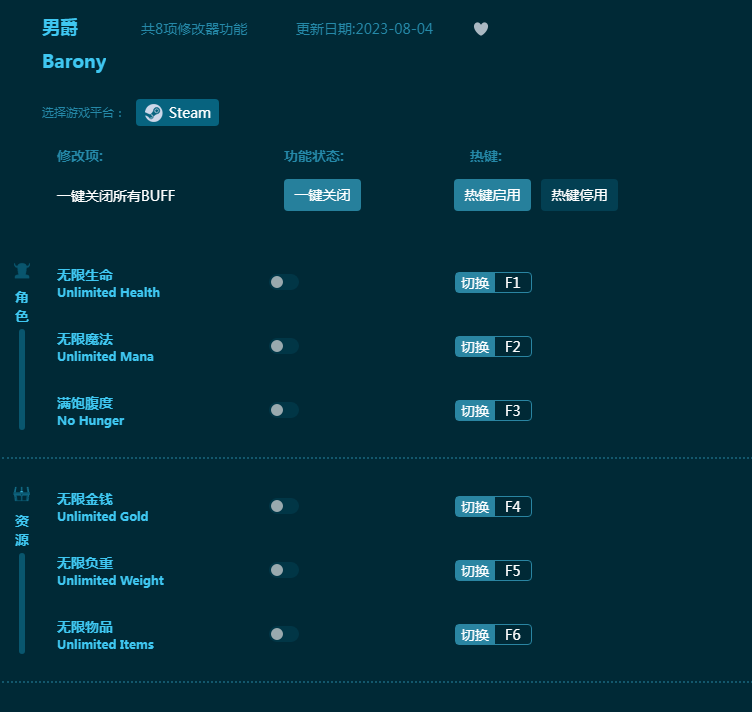Click the 热键启用 button

[492, 195]
